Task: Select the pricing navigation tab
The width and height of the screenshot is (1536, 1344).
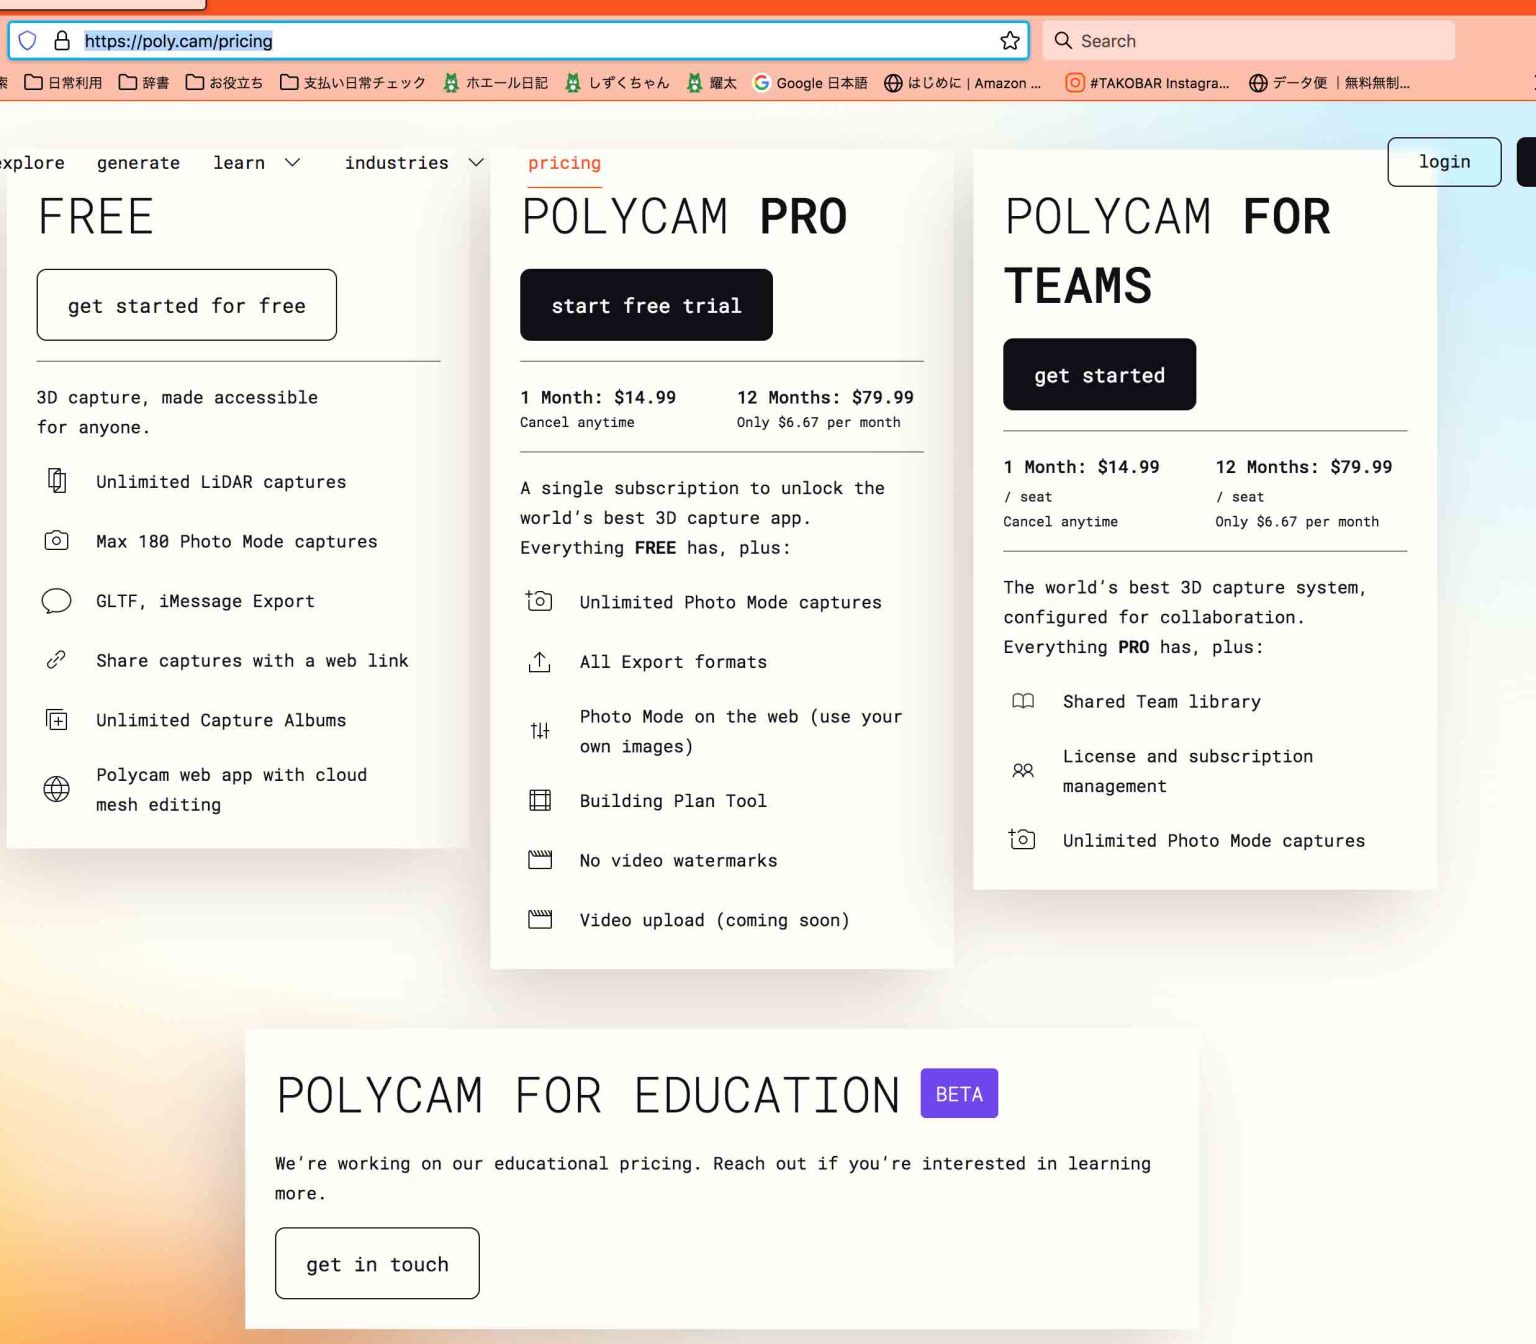Action: pyautogui.click(x=564, y=163)
